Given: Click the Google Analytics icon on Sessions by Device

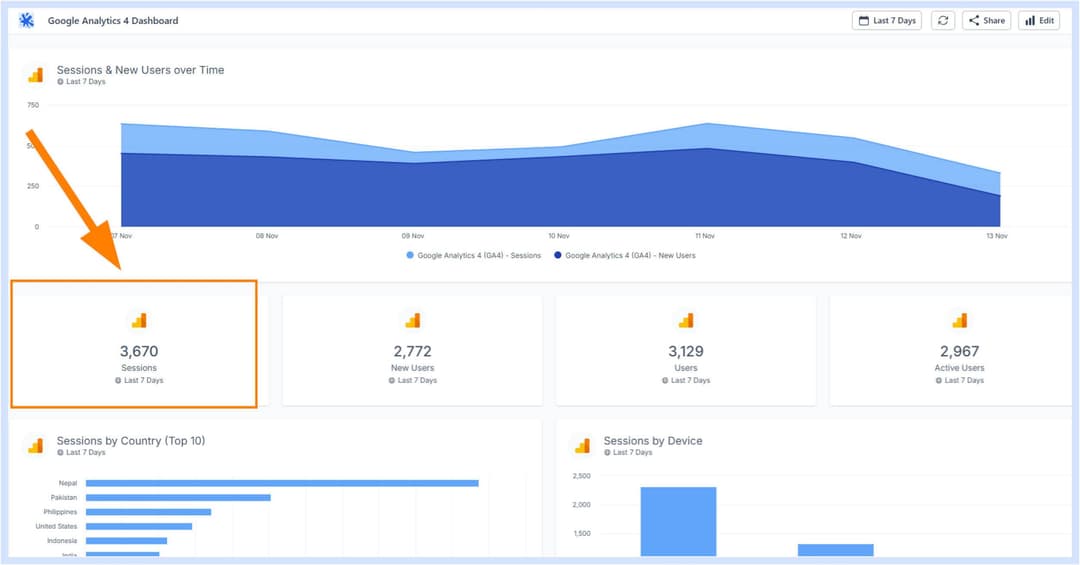Looking at the screenshot, I should 583,446.
